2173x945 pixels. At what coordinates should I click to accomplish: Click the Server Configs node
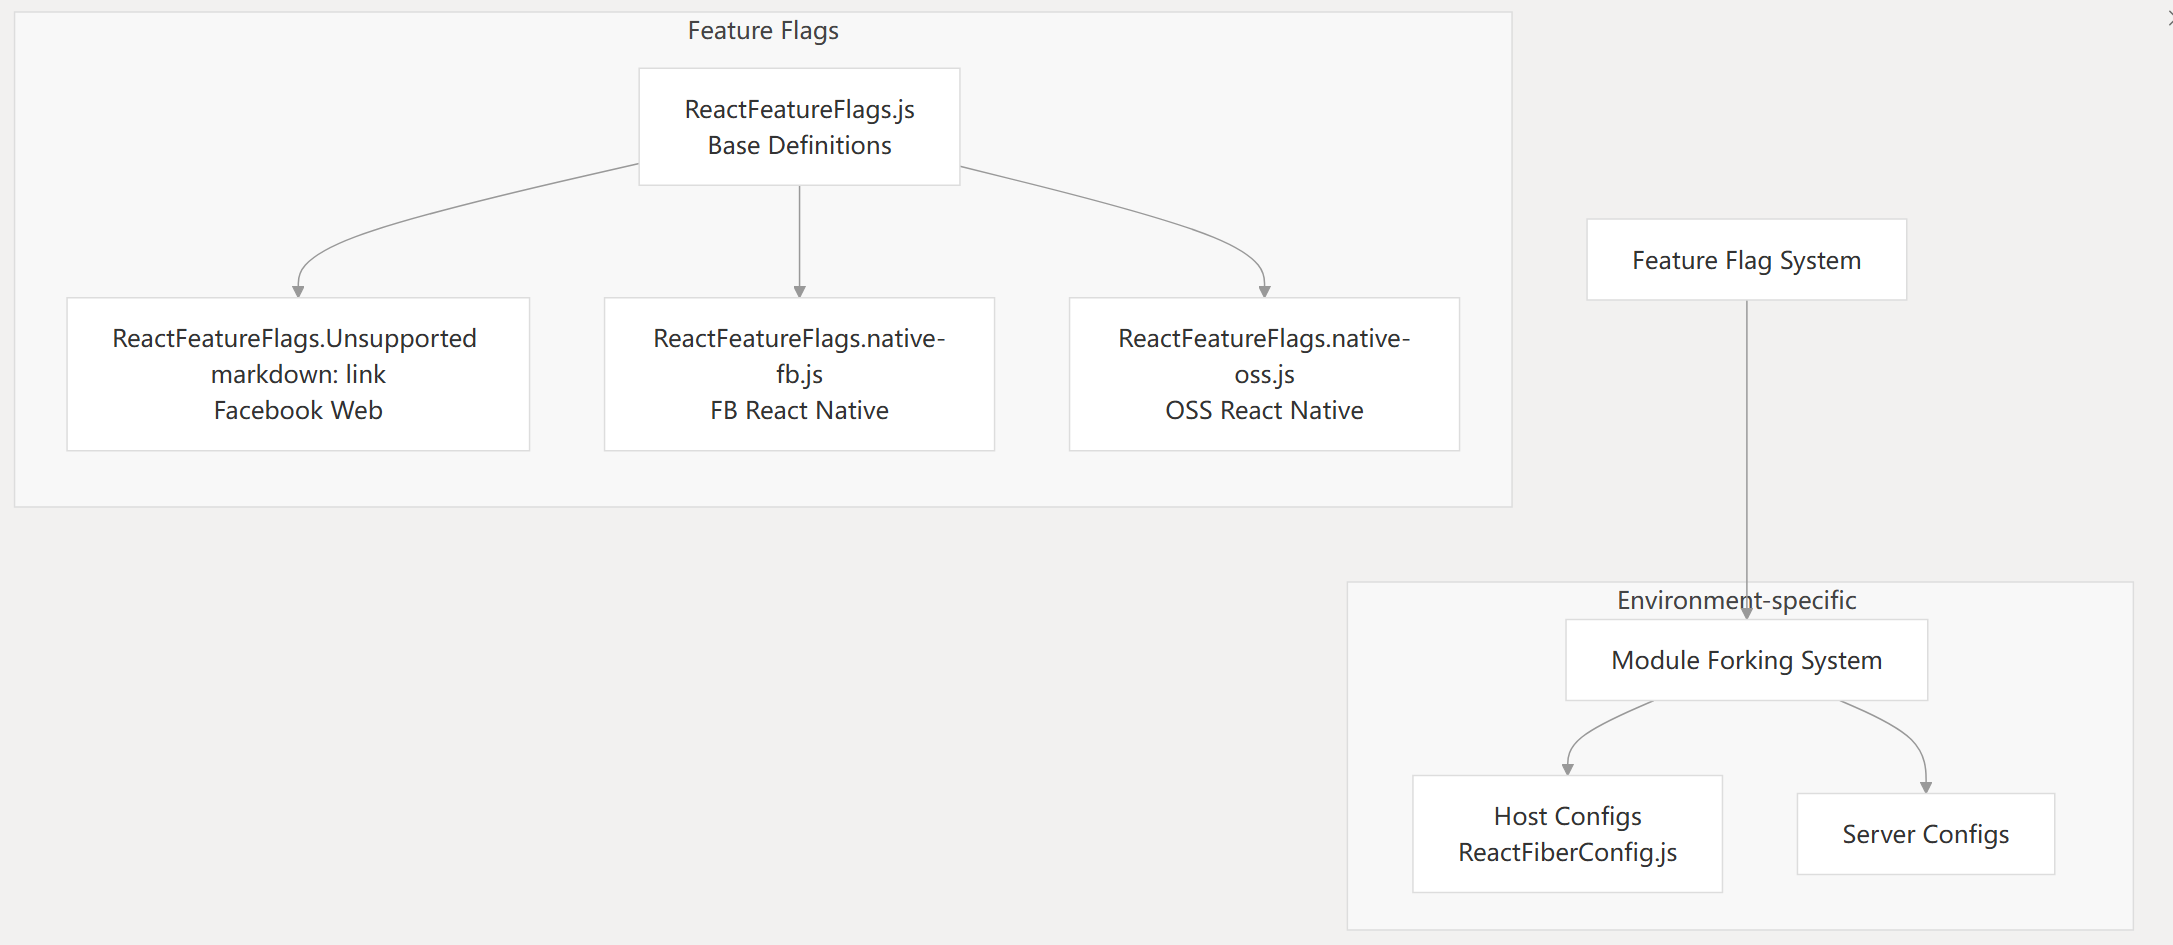(1925, 834)
